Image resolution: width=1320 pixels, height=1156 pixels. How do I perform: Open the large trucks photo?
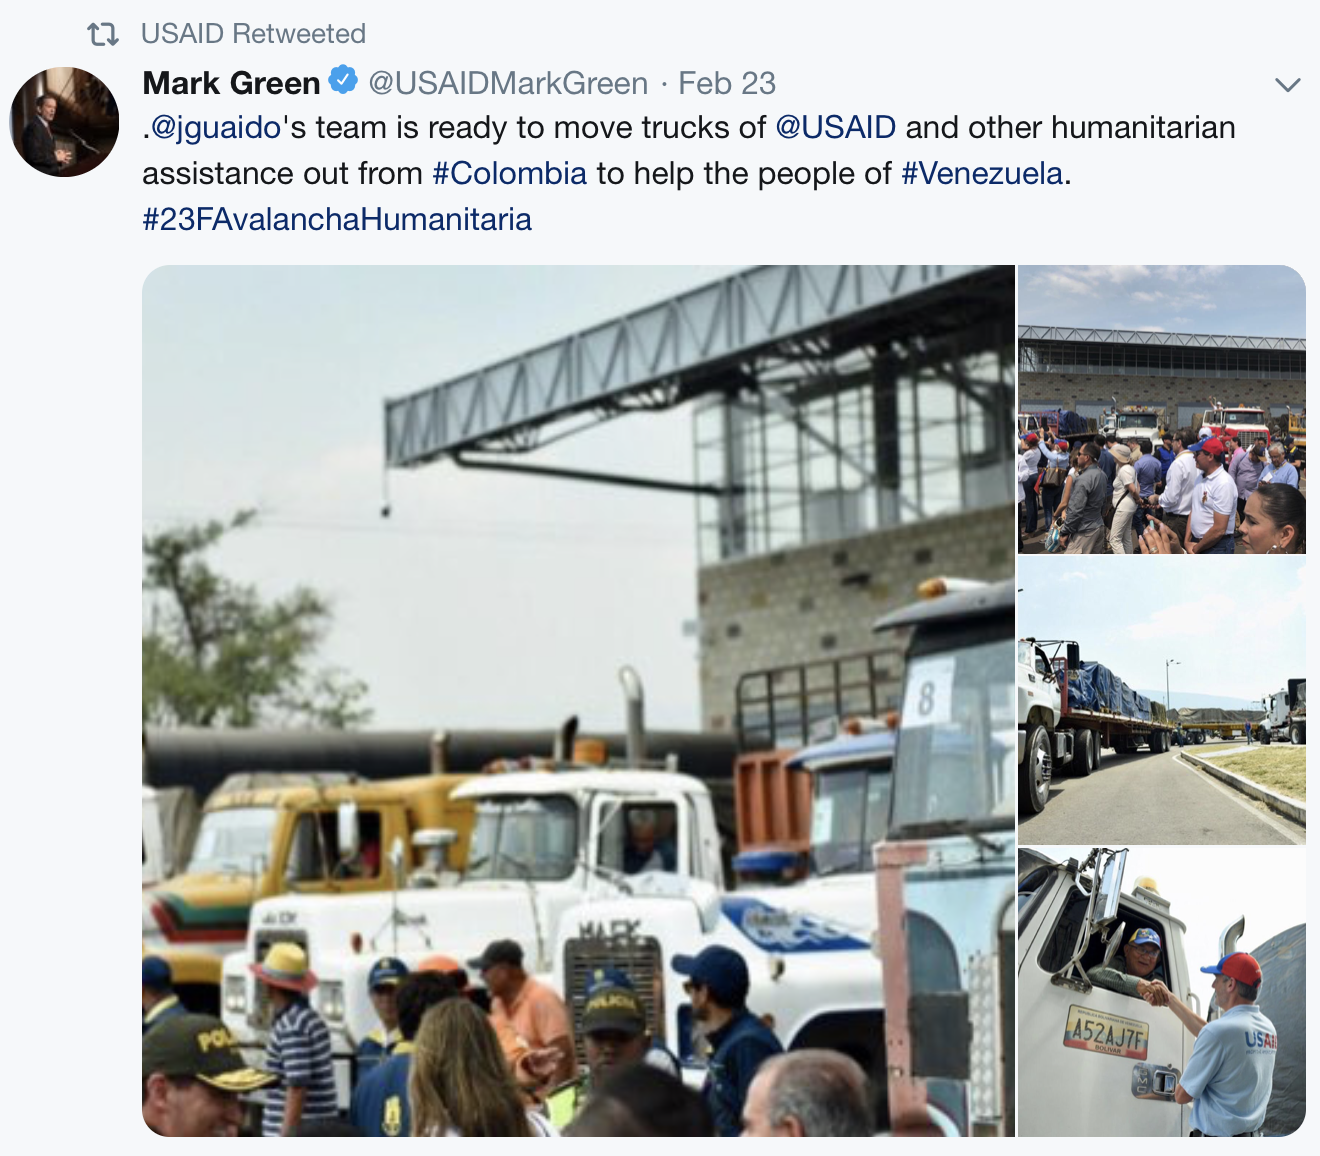(578, 700)
